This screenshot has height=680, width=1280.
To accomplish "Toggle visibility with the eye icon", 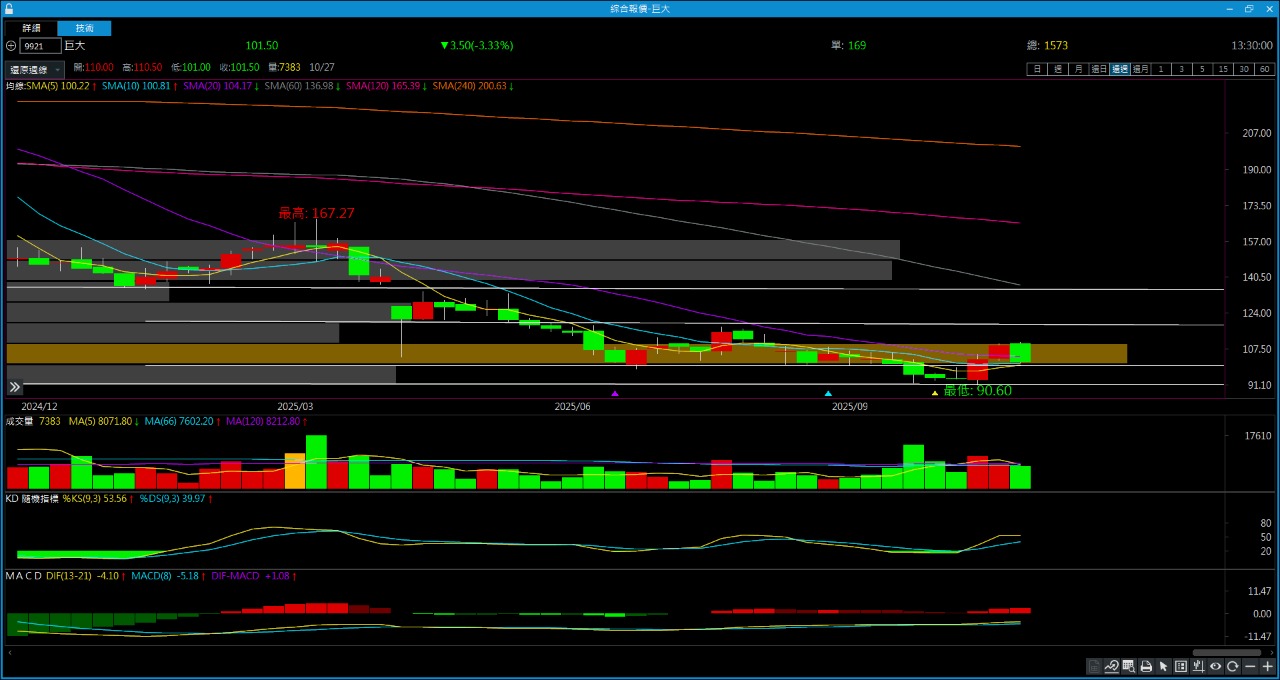I will (x=1216, y=666).
